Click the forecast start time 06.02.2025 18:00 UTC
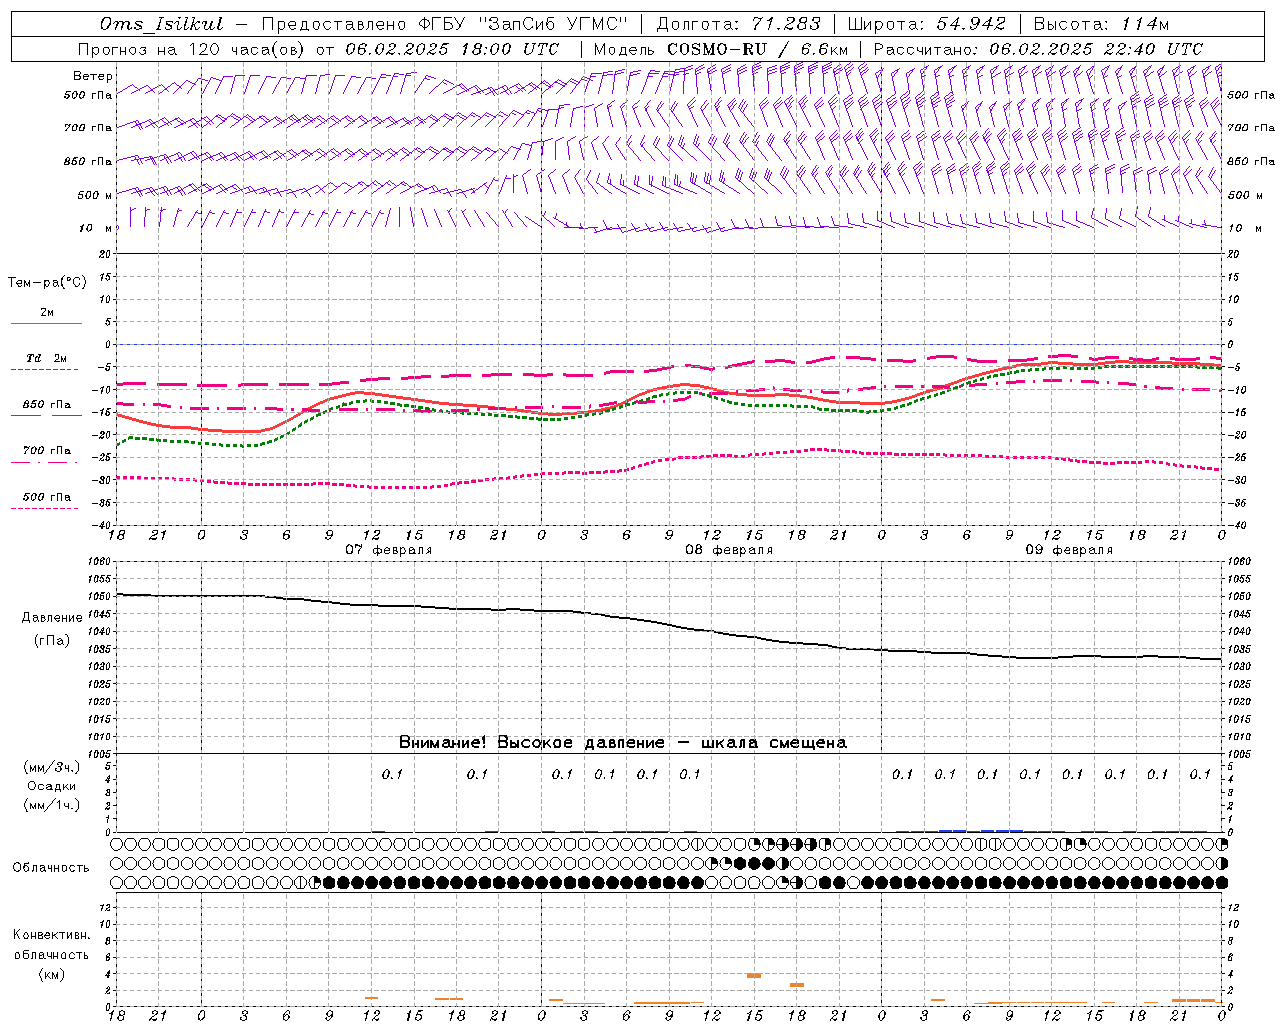This screenshot has height=1024, width=1280. [x=451, y=49]
